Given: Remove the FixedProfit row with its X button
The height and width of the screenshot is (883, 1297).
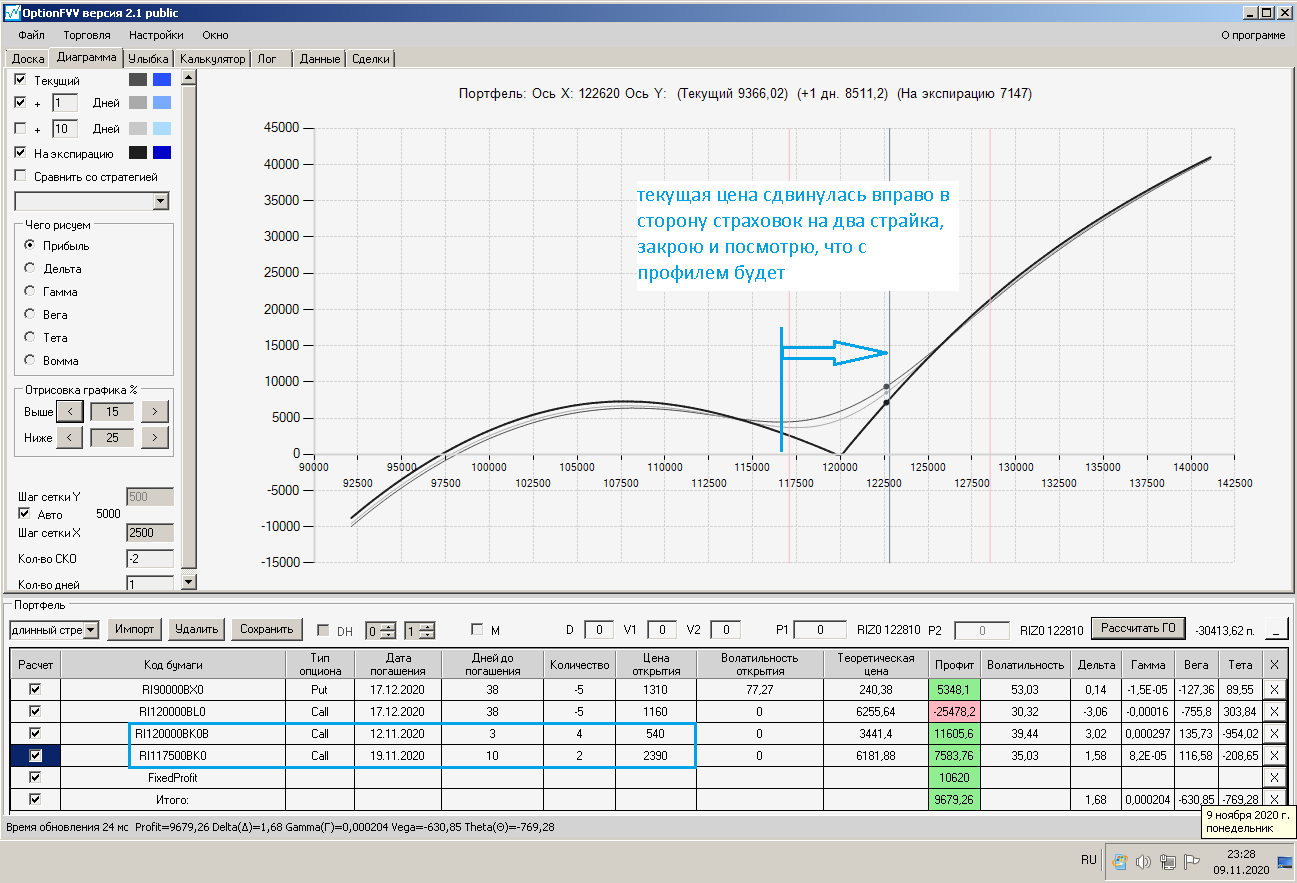Looking at the screenshot, I should click(x=1273, y=777).
